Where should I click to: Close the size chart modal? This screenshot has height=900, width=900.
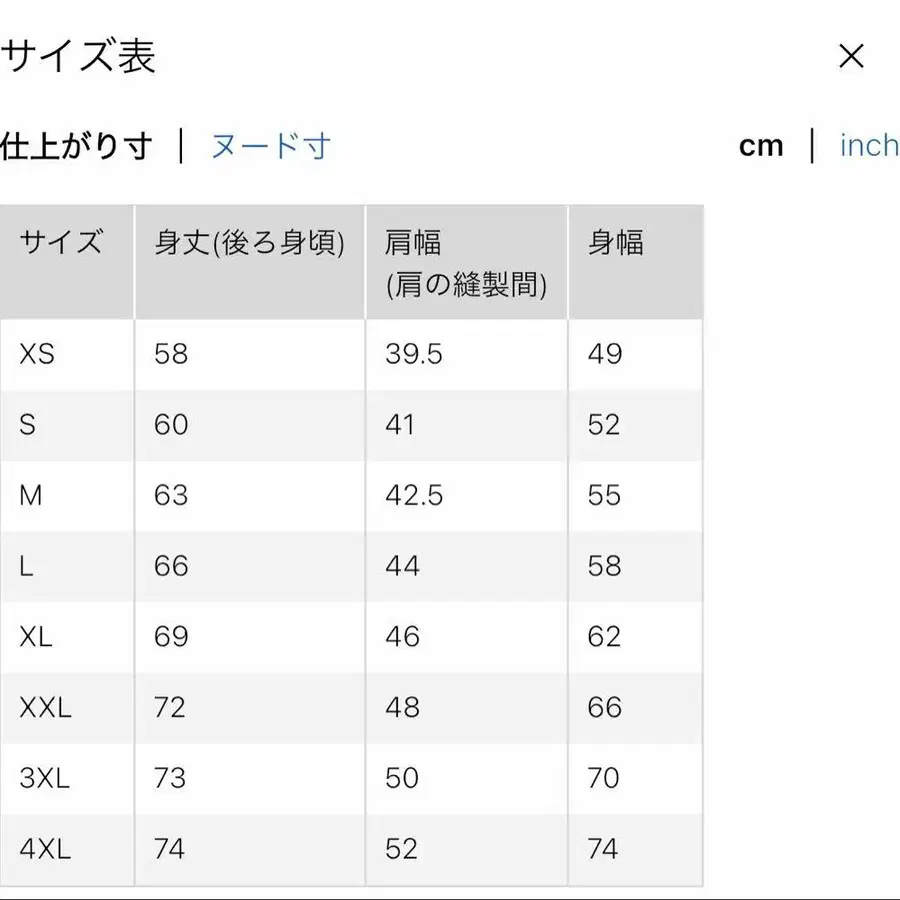(851, 57)
